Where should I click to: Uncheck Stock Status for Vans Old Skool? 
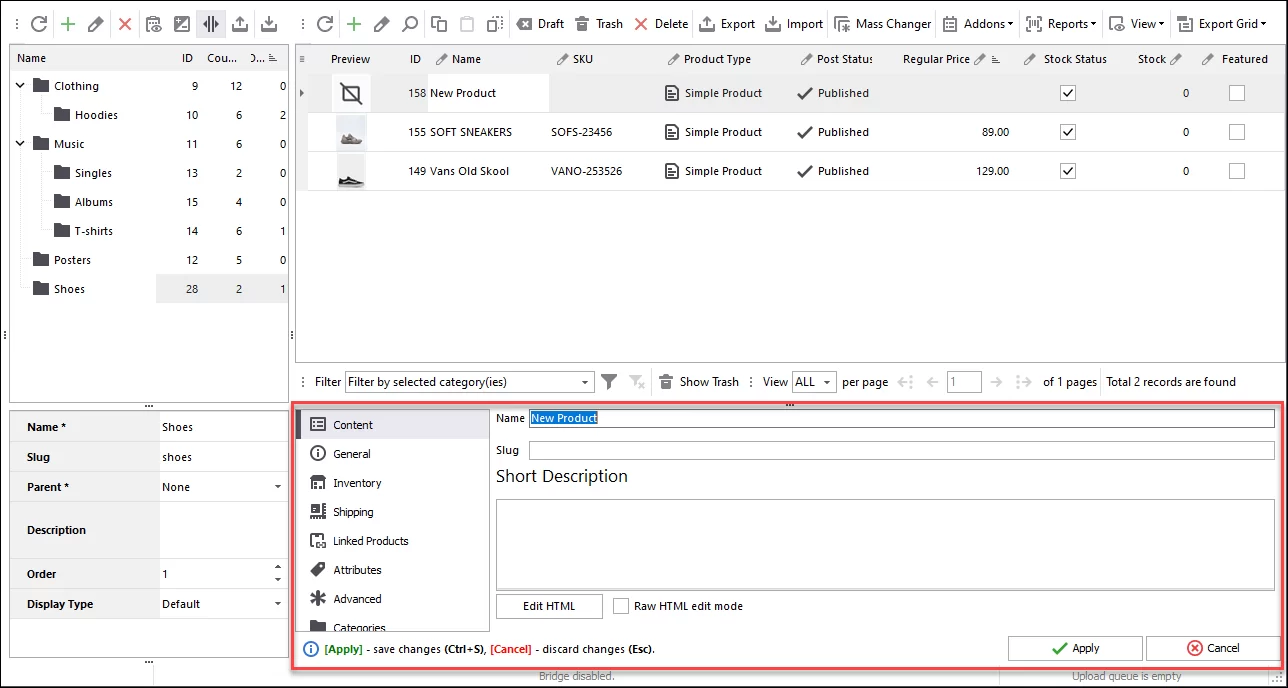(1067, 170)
